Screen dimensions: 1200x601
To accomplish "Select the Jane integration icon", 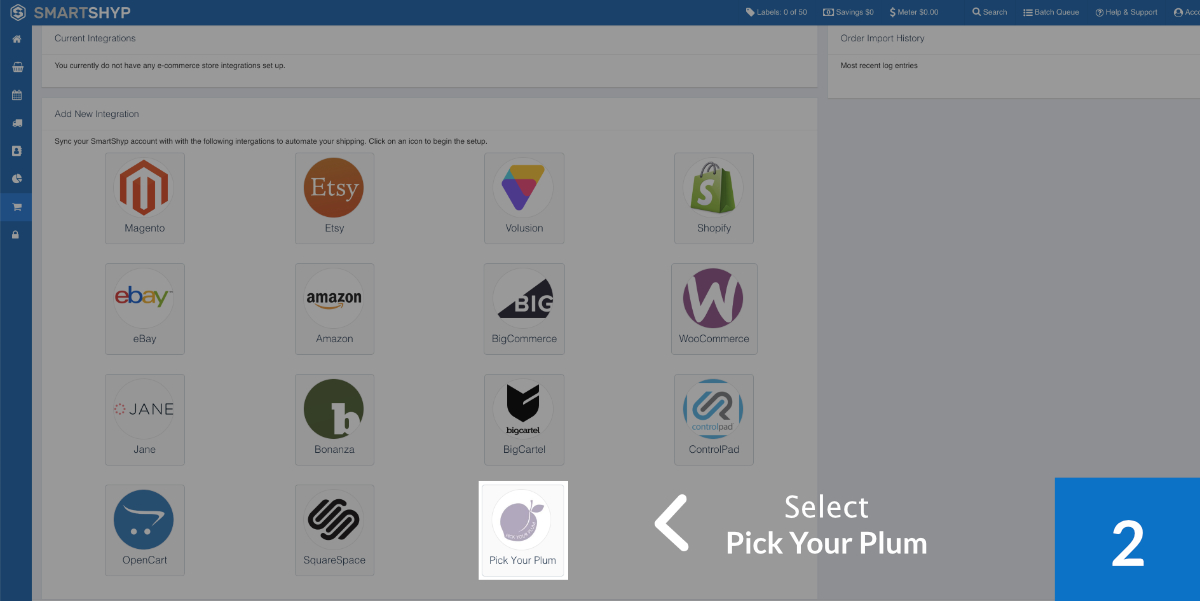I will [145, 419].
